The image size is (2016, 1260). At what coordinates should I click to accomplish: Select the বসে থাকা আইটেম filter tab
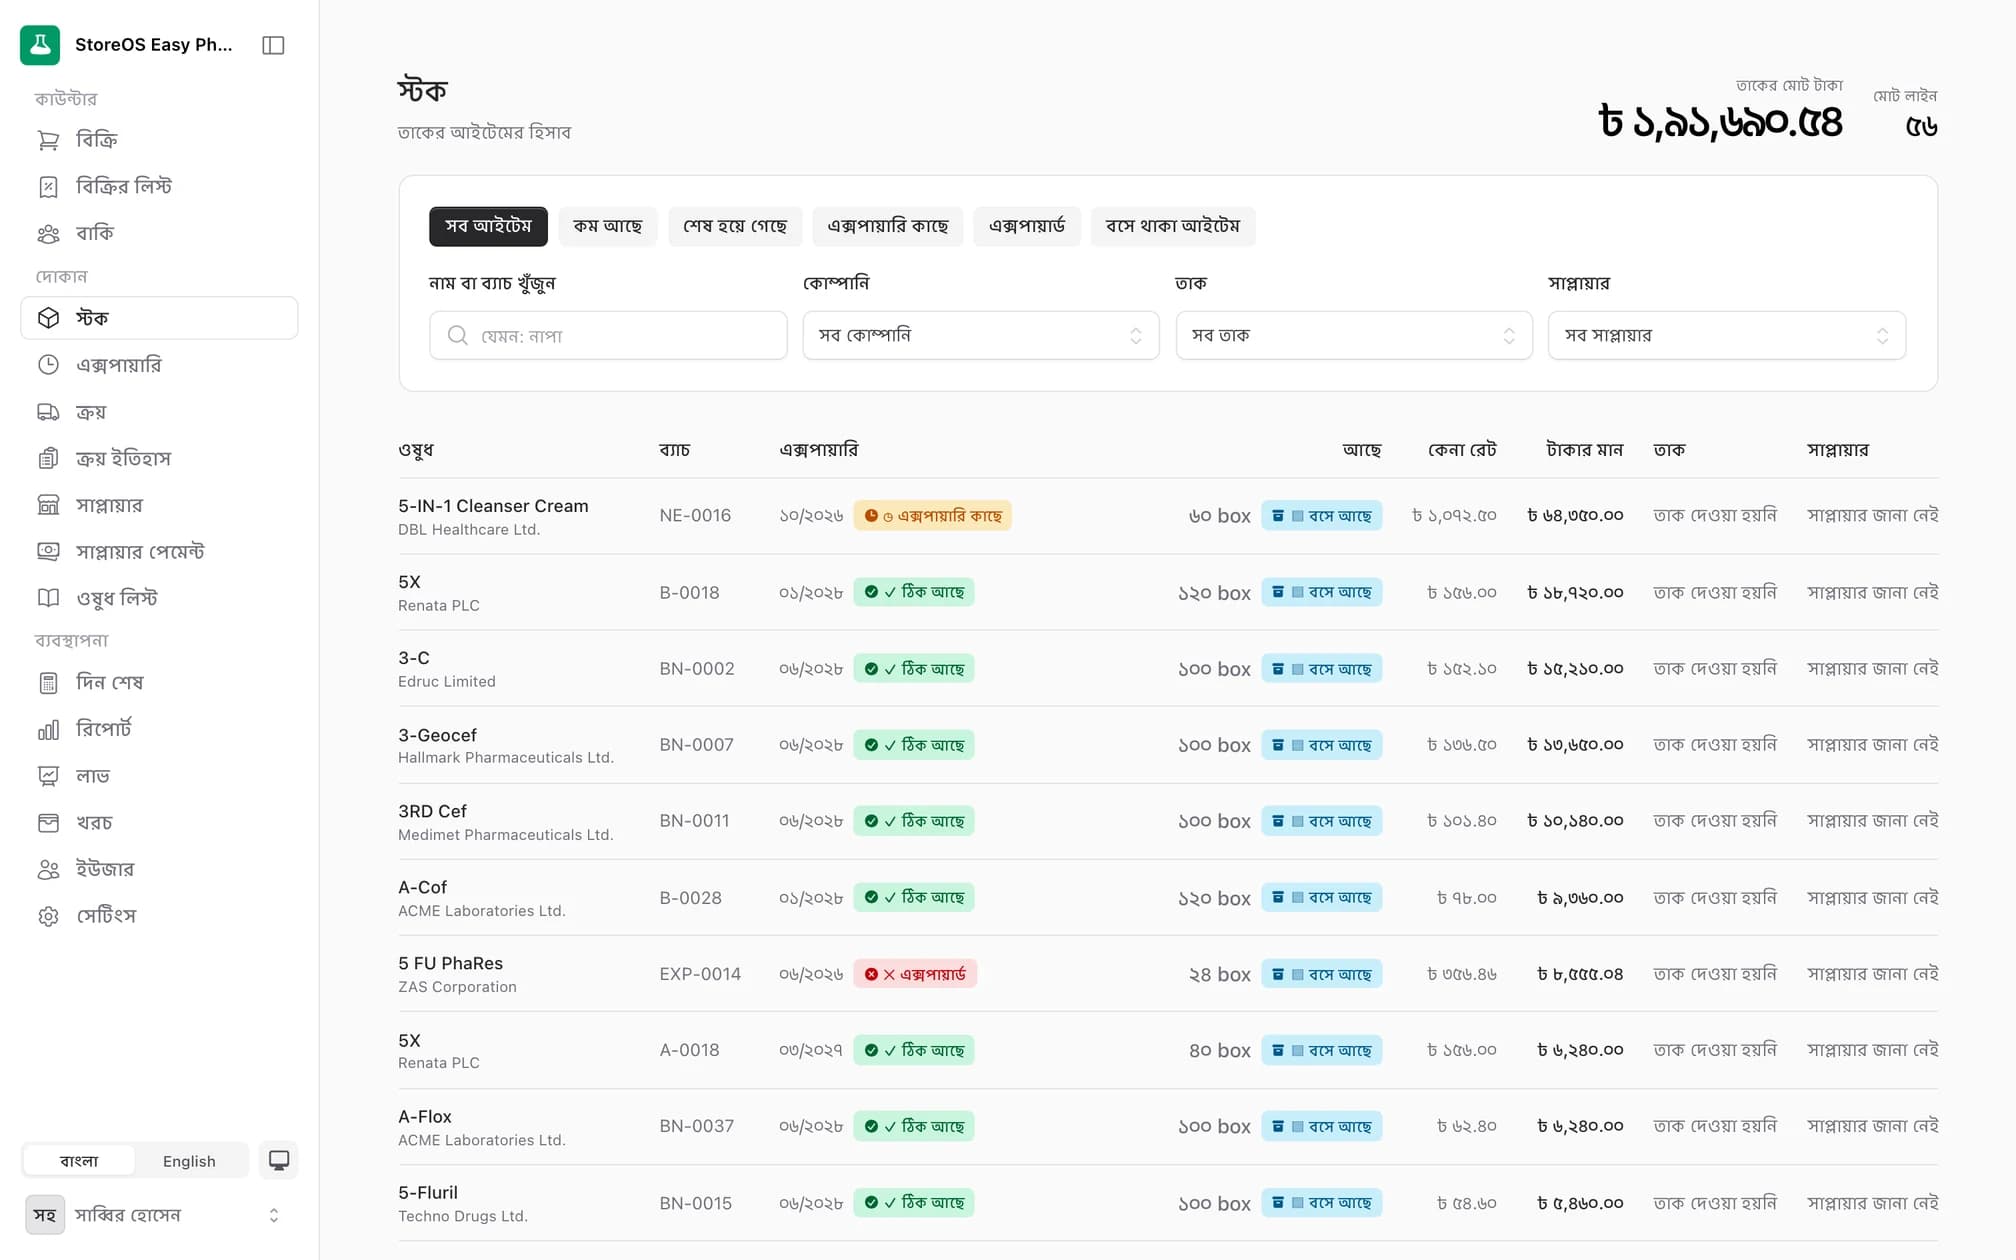(x=1173, y=226)
